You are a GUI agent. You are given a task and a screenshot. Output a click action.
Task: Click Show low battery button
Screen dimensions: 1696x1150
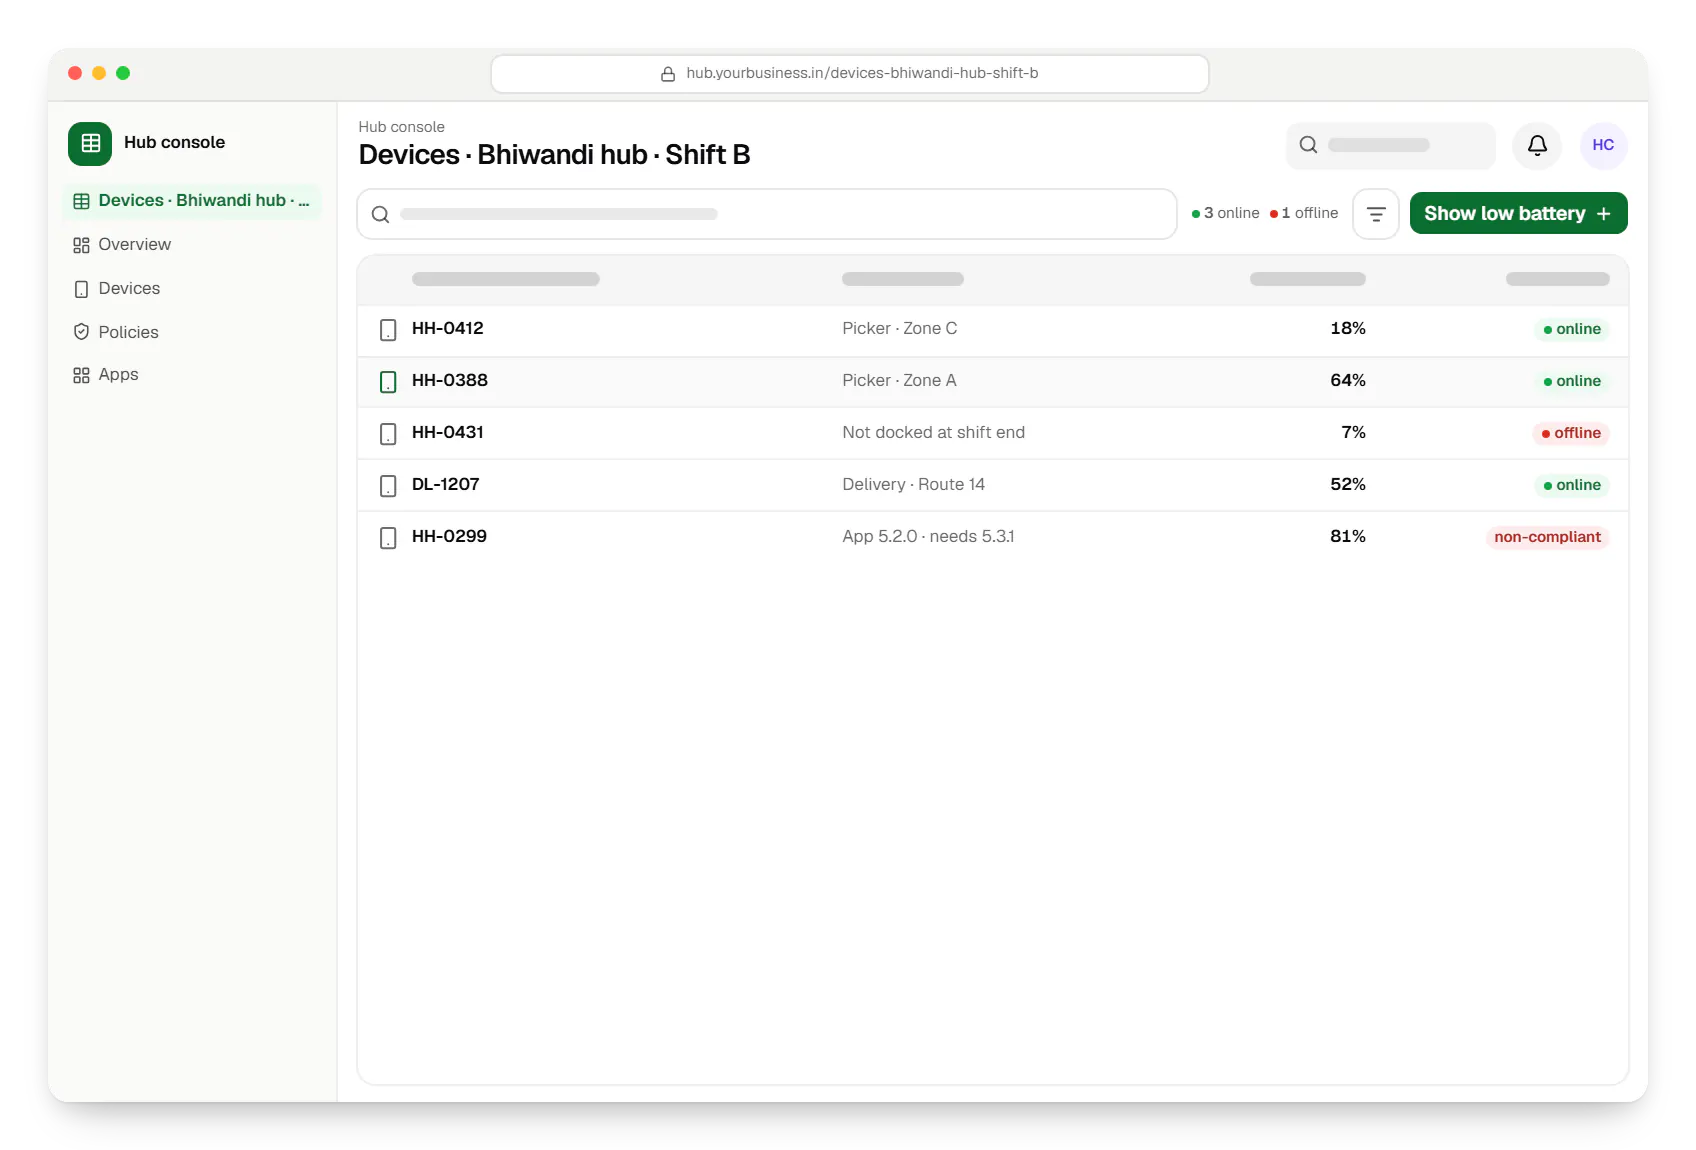click(1518, 213)
